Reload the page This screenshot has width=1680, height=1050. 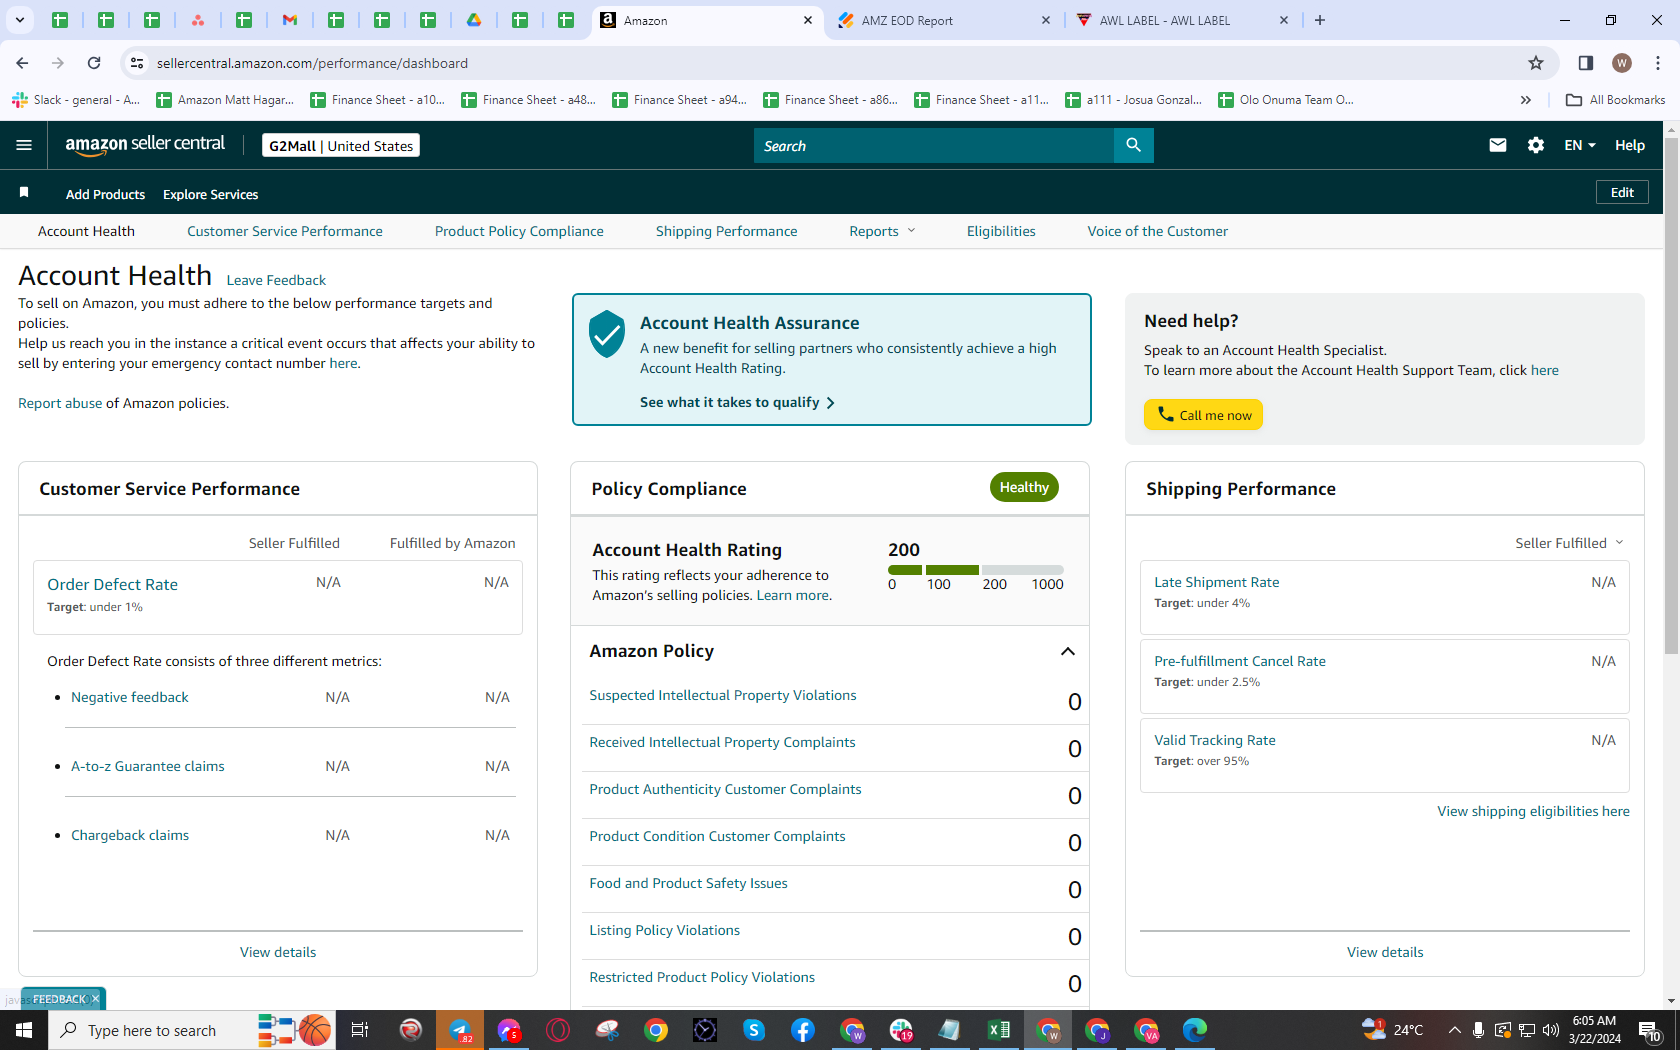click(x=94, y=63)
